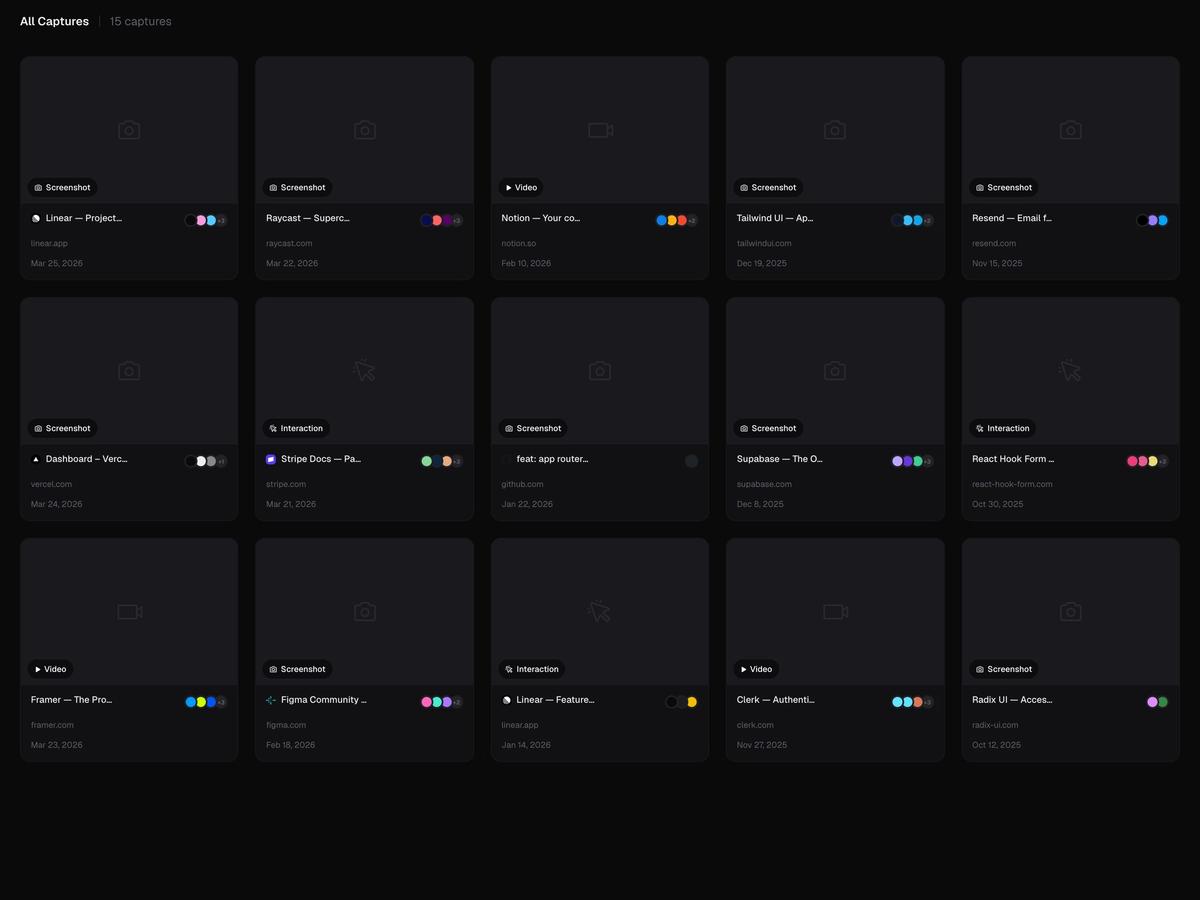
Task: Click camera placeholder icon in Raycast thumbnail
Action: (x=365, y=130)
